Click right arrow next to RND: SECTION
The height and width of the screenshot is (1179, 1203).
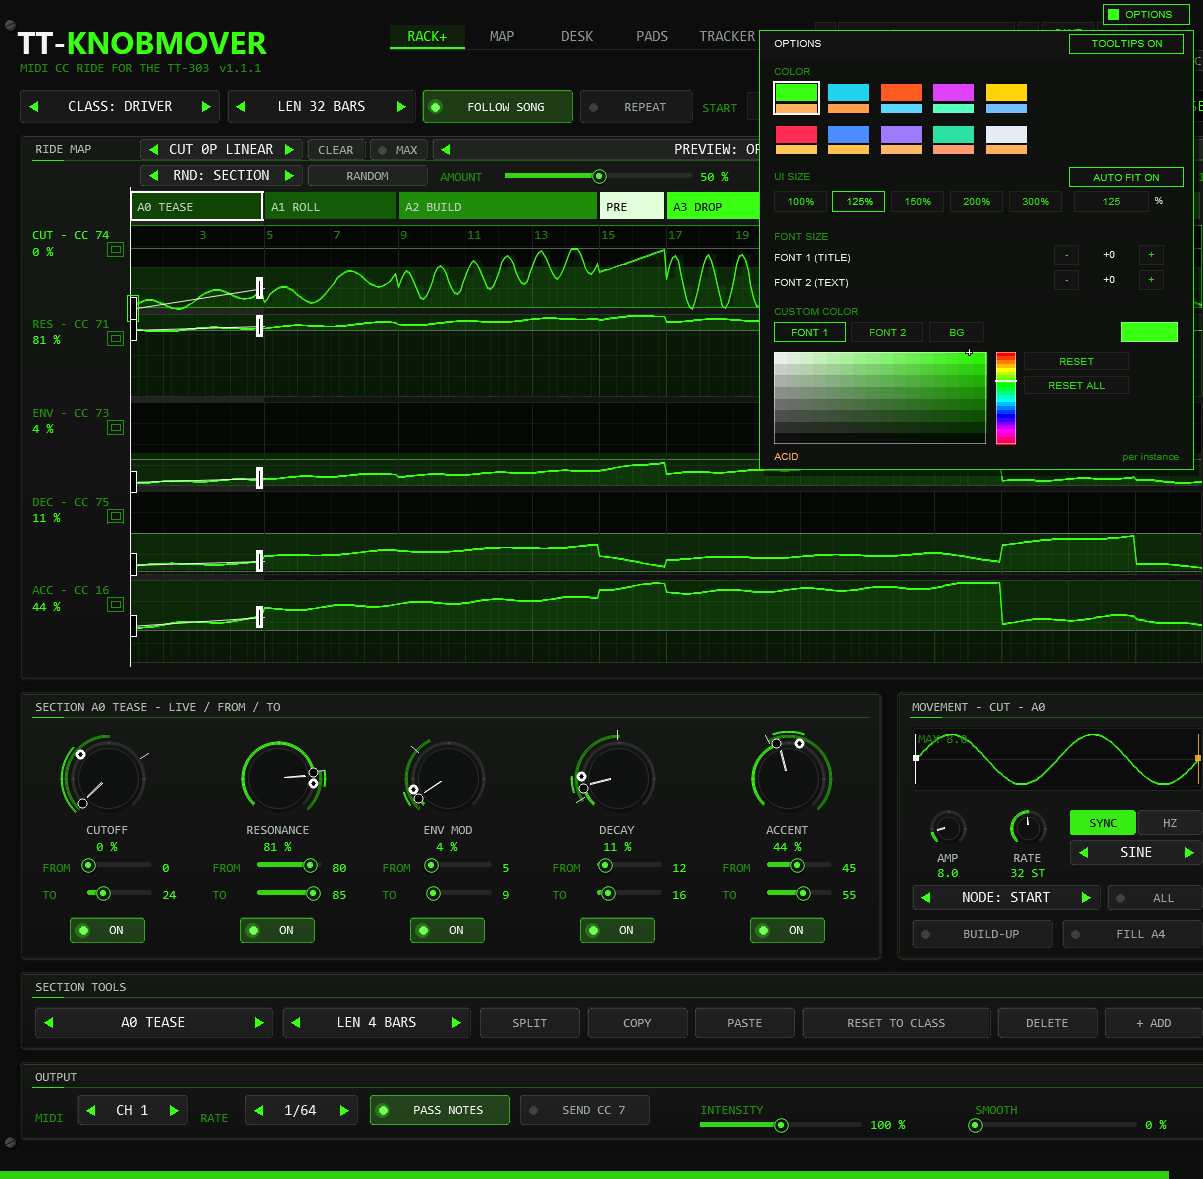click(289, 176)
